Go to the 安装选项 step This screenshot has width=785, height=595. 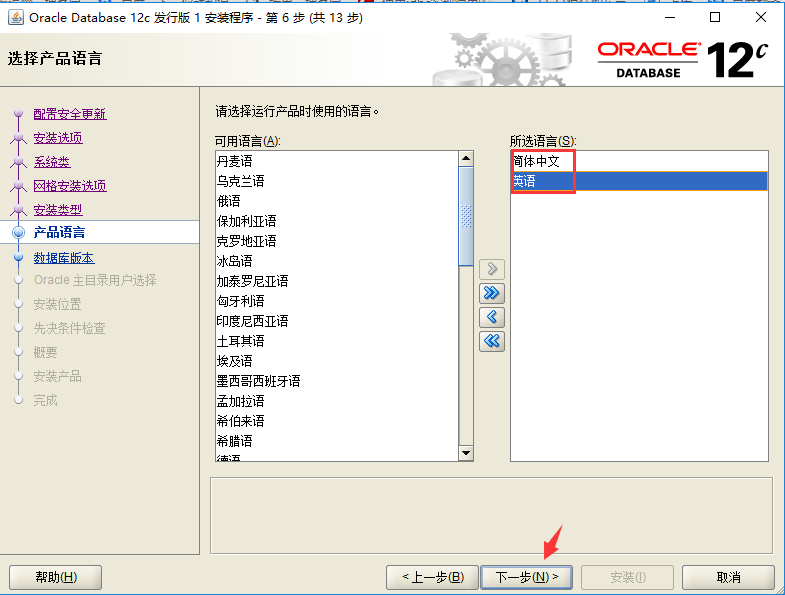point(58,138)
